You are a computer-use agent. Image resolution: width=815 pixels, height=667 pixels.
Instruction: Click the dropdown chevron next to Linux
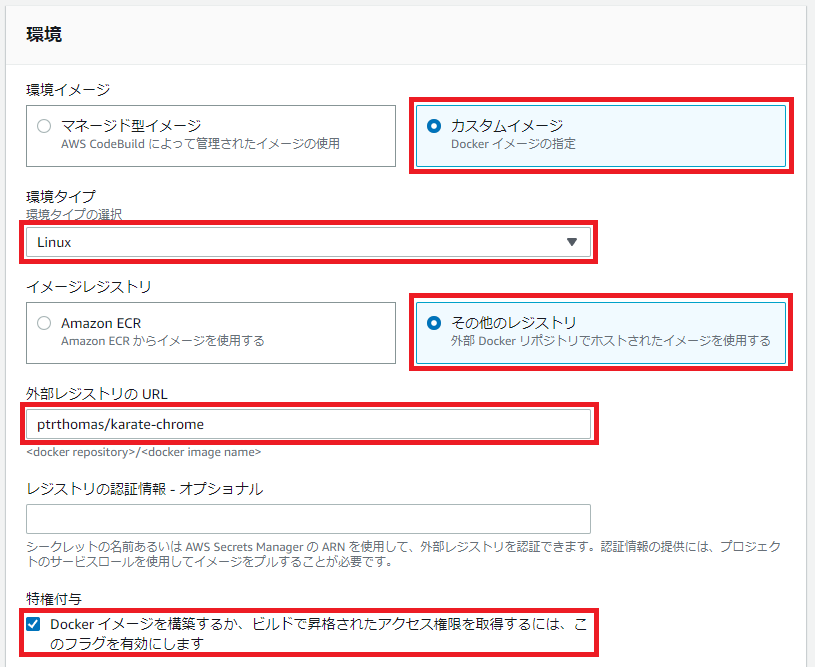coord(573,242)
